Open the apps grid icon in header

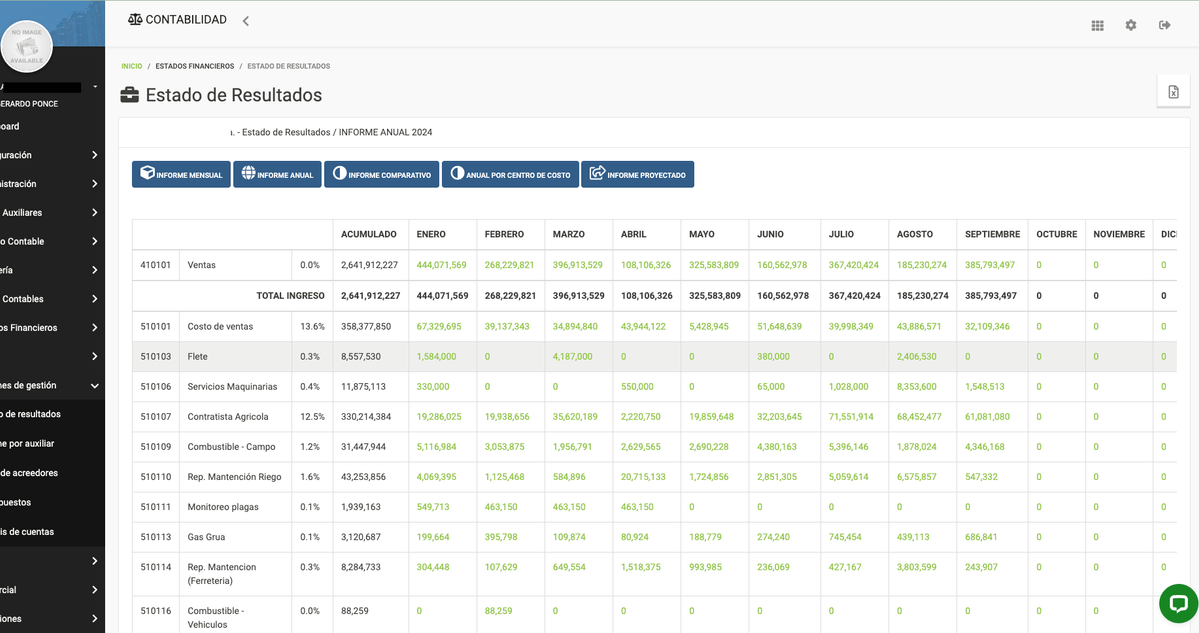click(1097, 26)
